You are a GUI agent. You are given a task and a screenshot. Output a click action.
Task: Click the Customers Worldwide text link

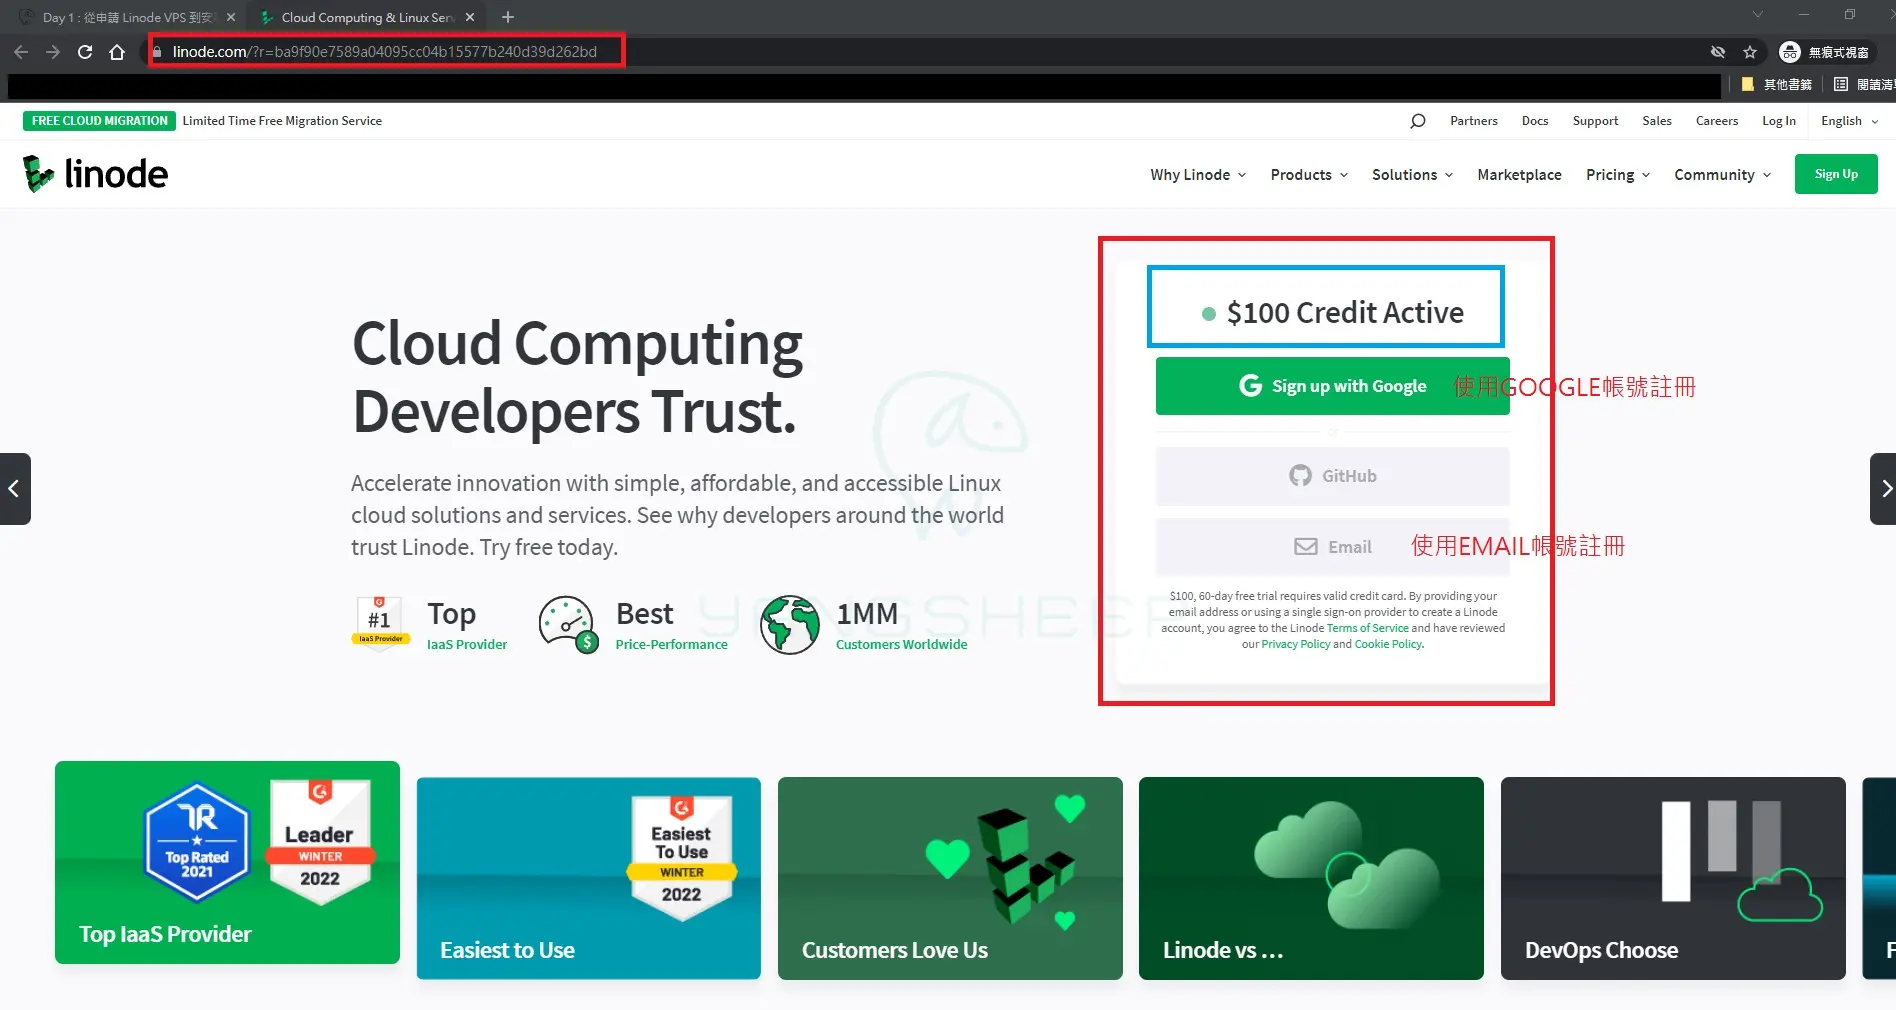[902, 645]
